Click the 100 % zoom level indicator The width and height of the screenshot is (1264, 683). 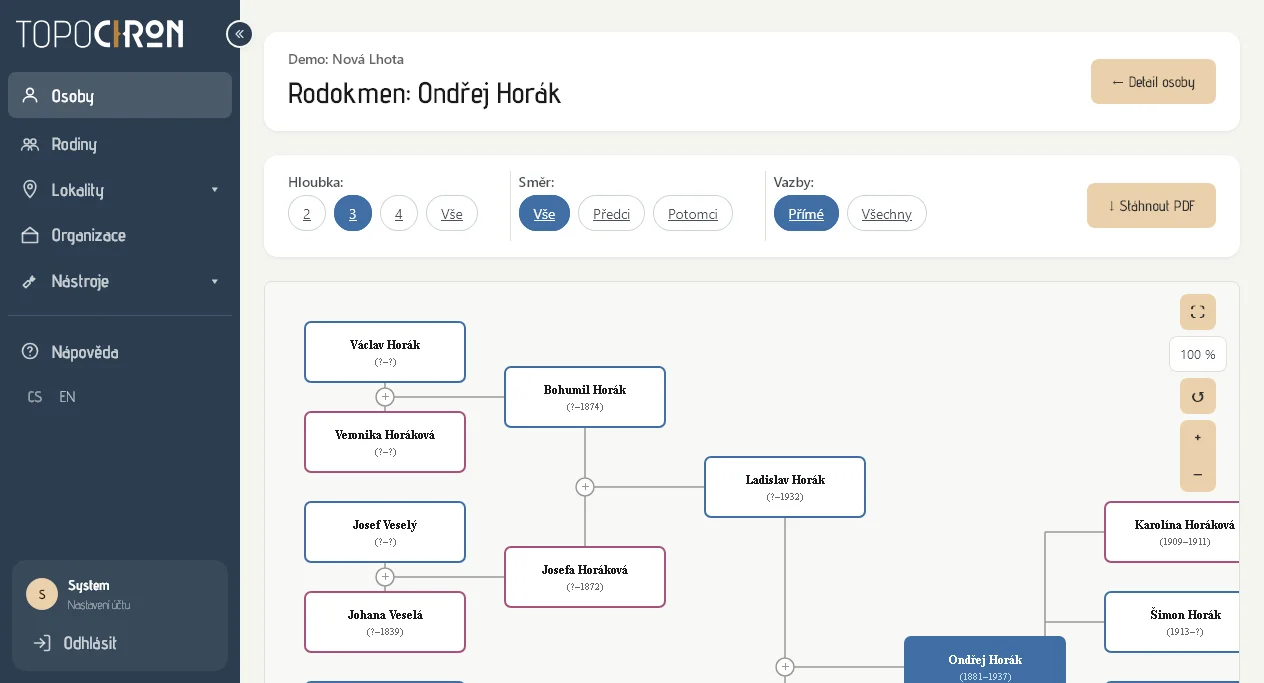pyautogui.click(x=1198, y=354)
